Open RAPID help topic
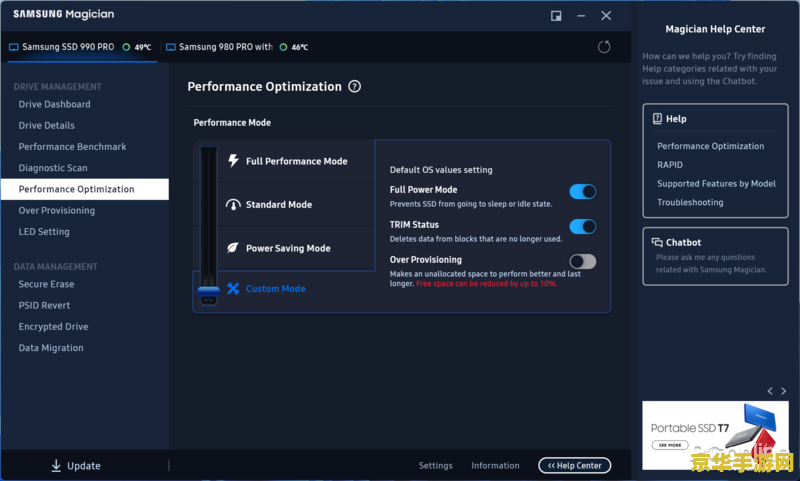The width and height of the screenshot is (800, 481). click(670, 165)
